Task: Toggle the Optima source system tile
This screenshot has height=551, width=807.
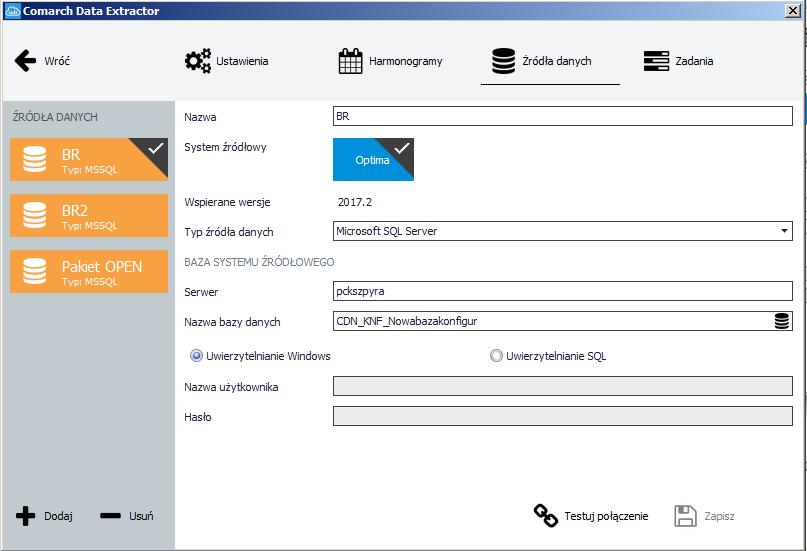Action: [x=373, y=159]
